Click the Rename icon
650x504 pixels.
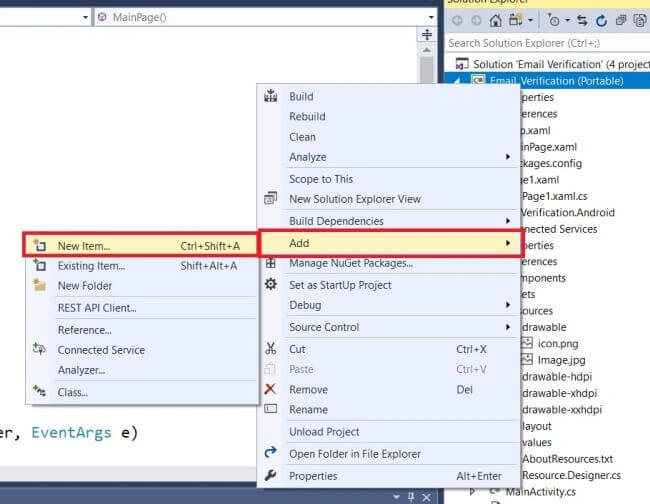tap(271, 409)
